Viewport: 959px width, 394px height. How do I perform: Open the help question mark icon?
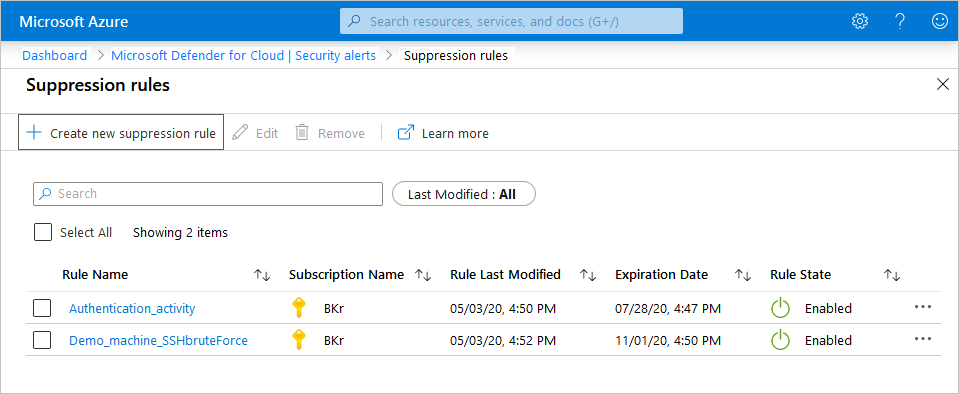(x=900, y=21)
